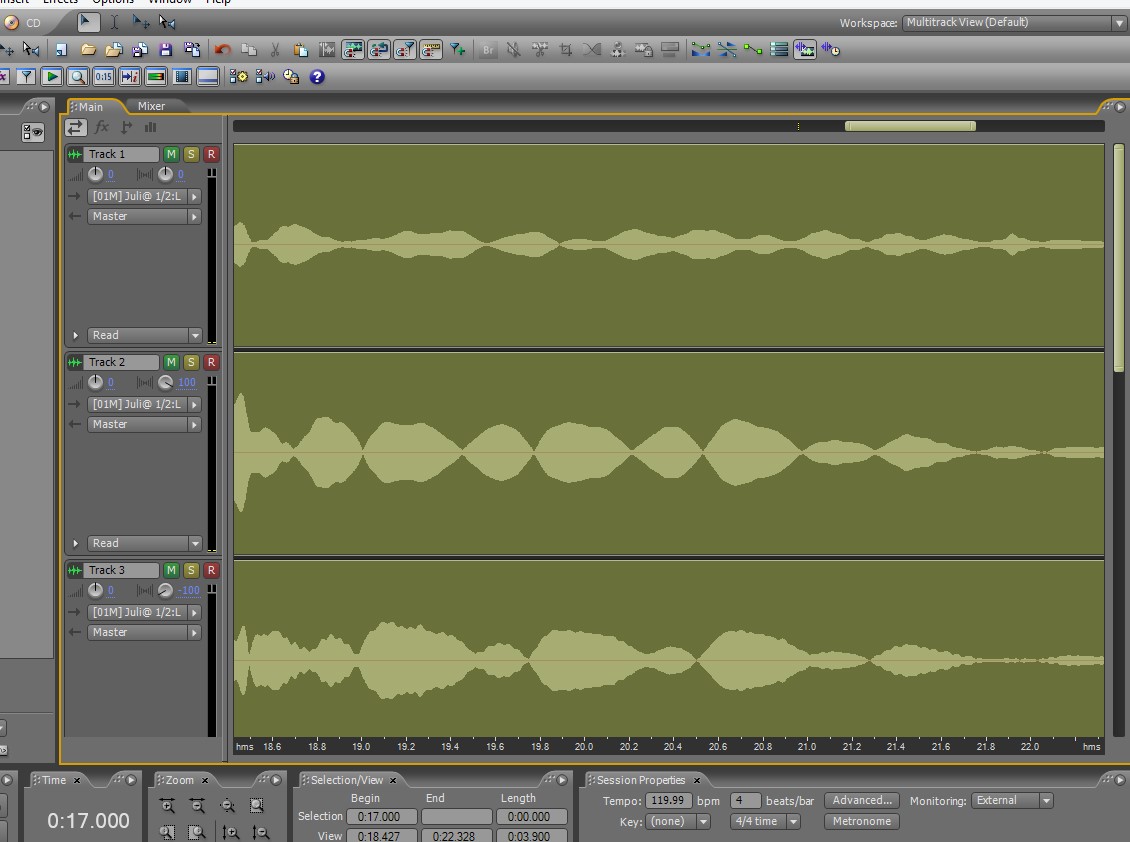Click the purple Save Session disk icon

(166, 50)
